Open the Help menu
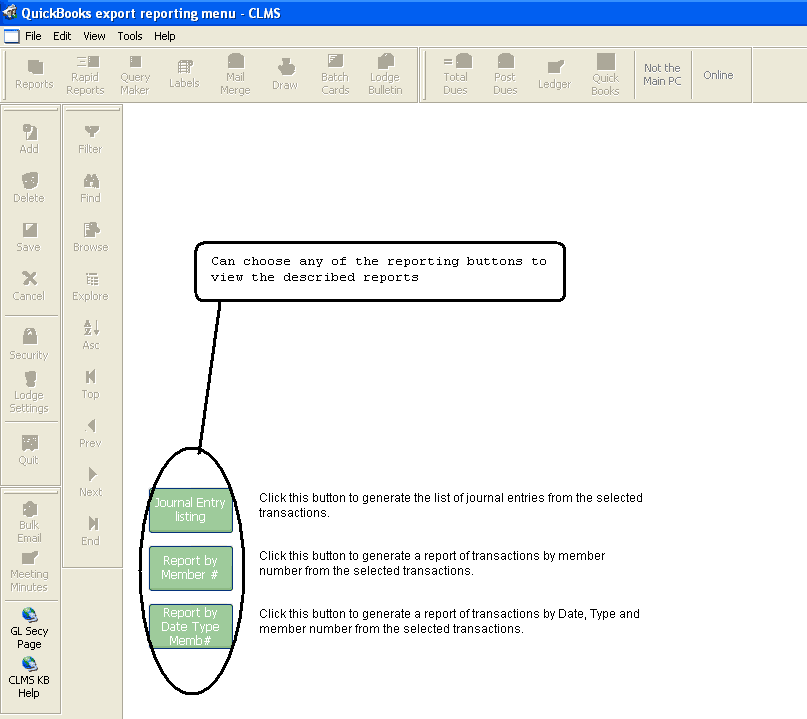Viewport: 807px width, 719px height. [165, 36]
